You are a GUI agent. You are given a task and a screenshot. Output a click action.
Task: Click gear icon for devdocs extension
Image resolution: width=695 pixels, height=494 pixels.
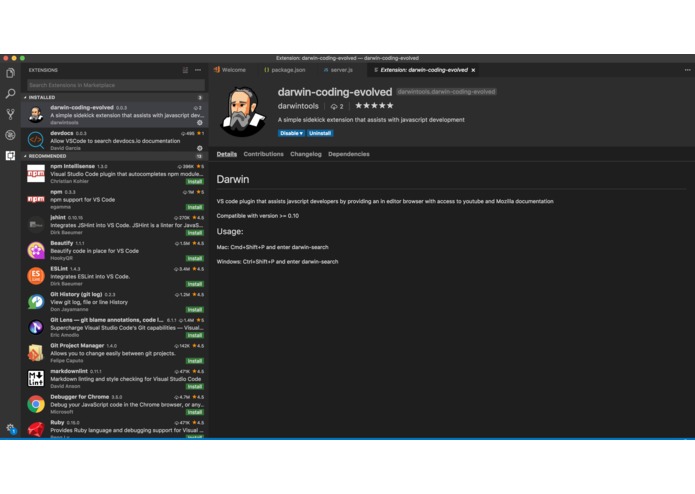[199, 148]
